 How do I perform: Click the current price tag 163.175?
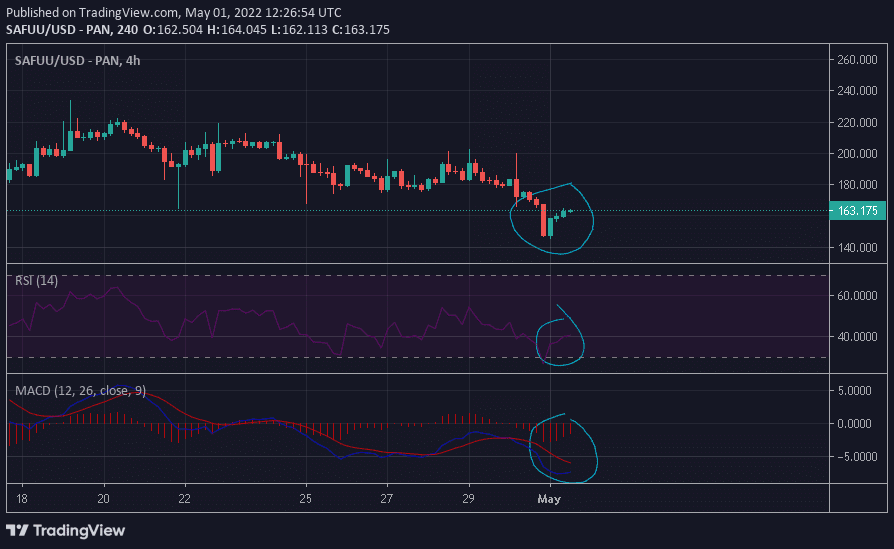pyautogui.click(x=857, y=211)
